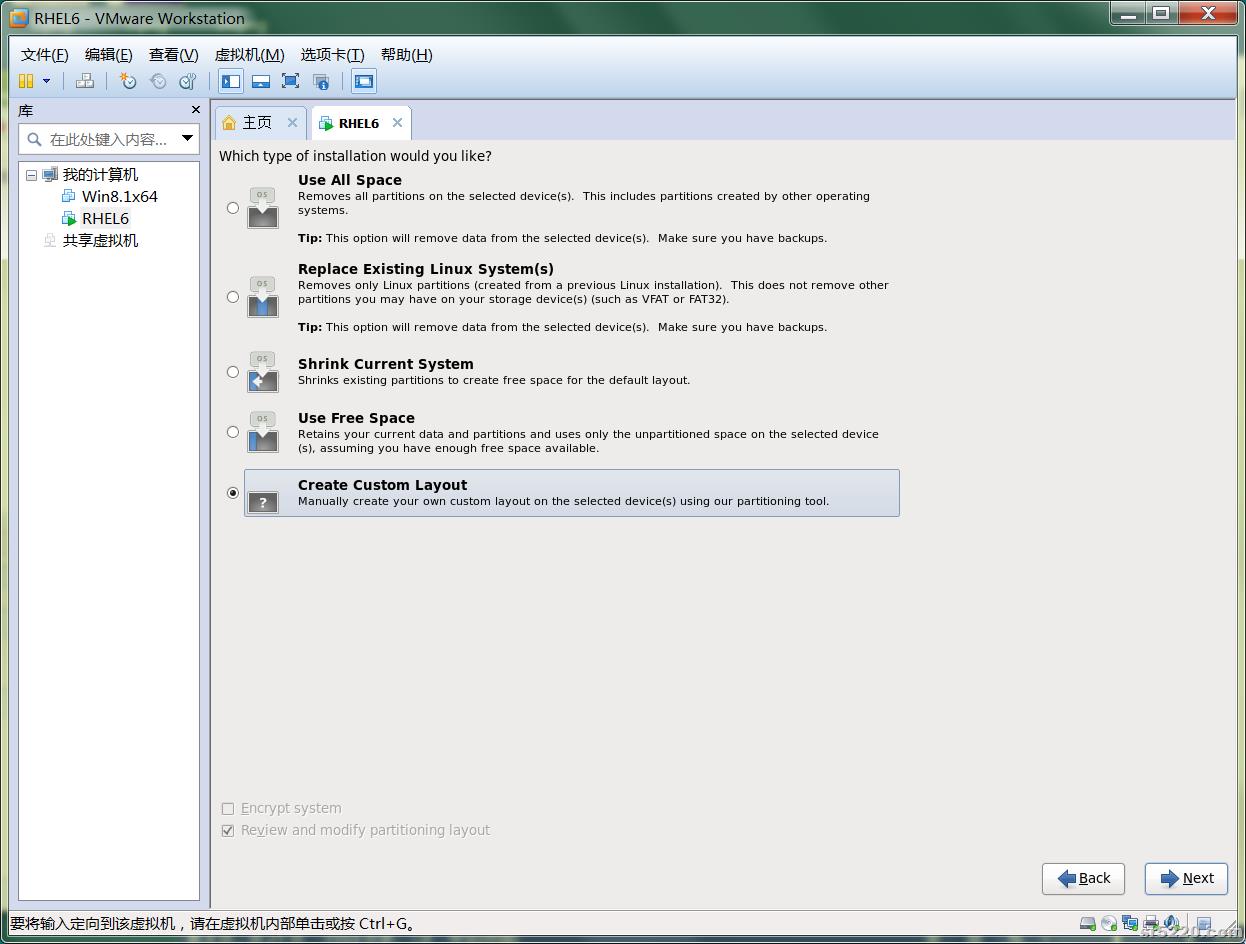1246x944 pixels.
Task: Open the 选项卡(T) menu
Action: (332, 54)
